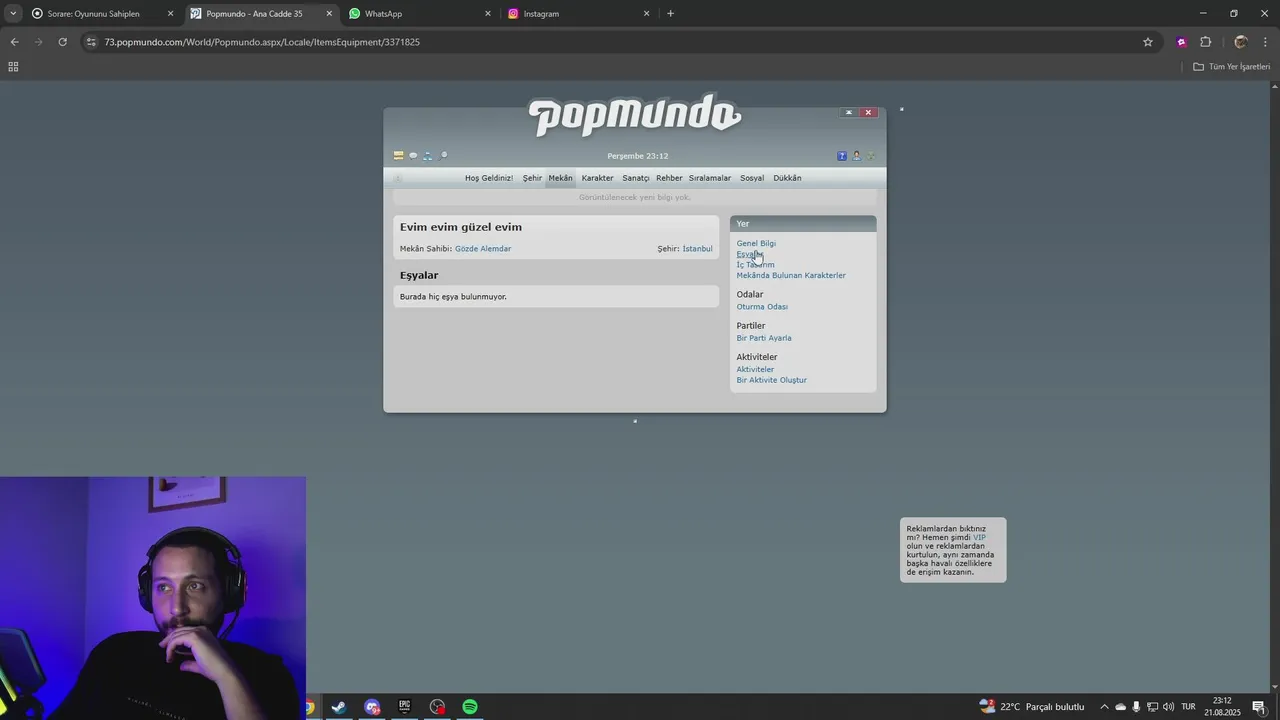Open the Aktiviteler link

point(755,369)
